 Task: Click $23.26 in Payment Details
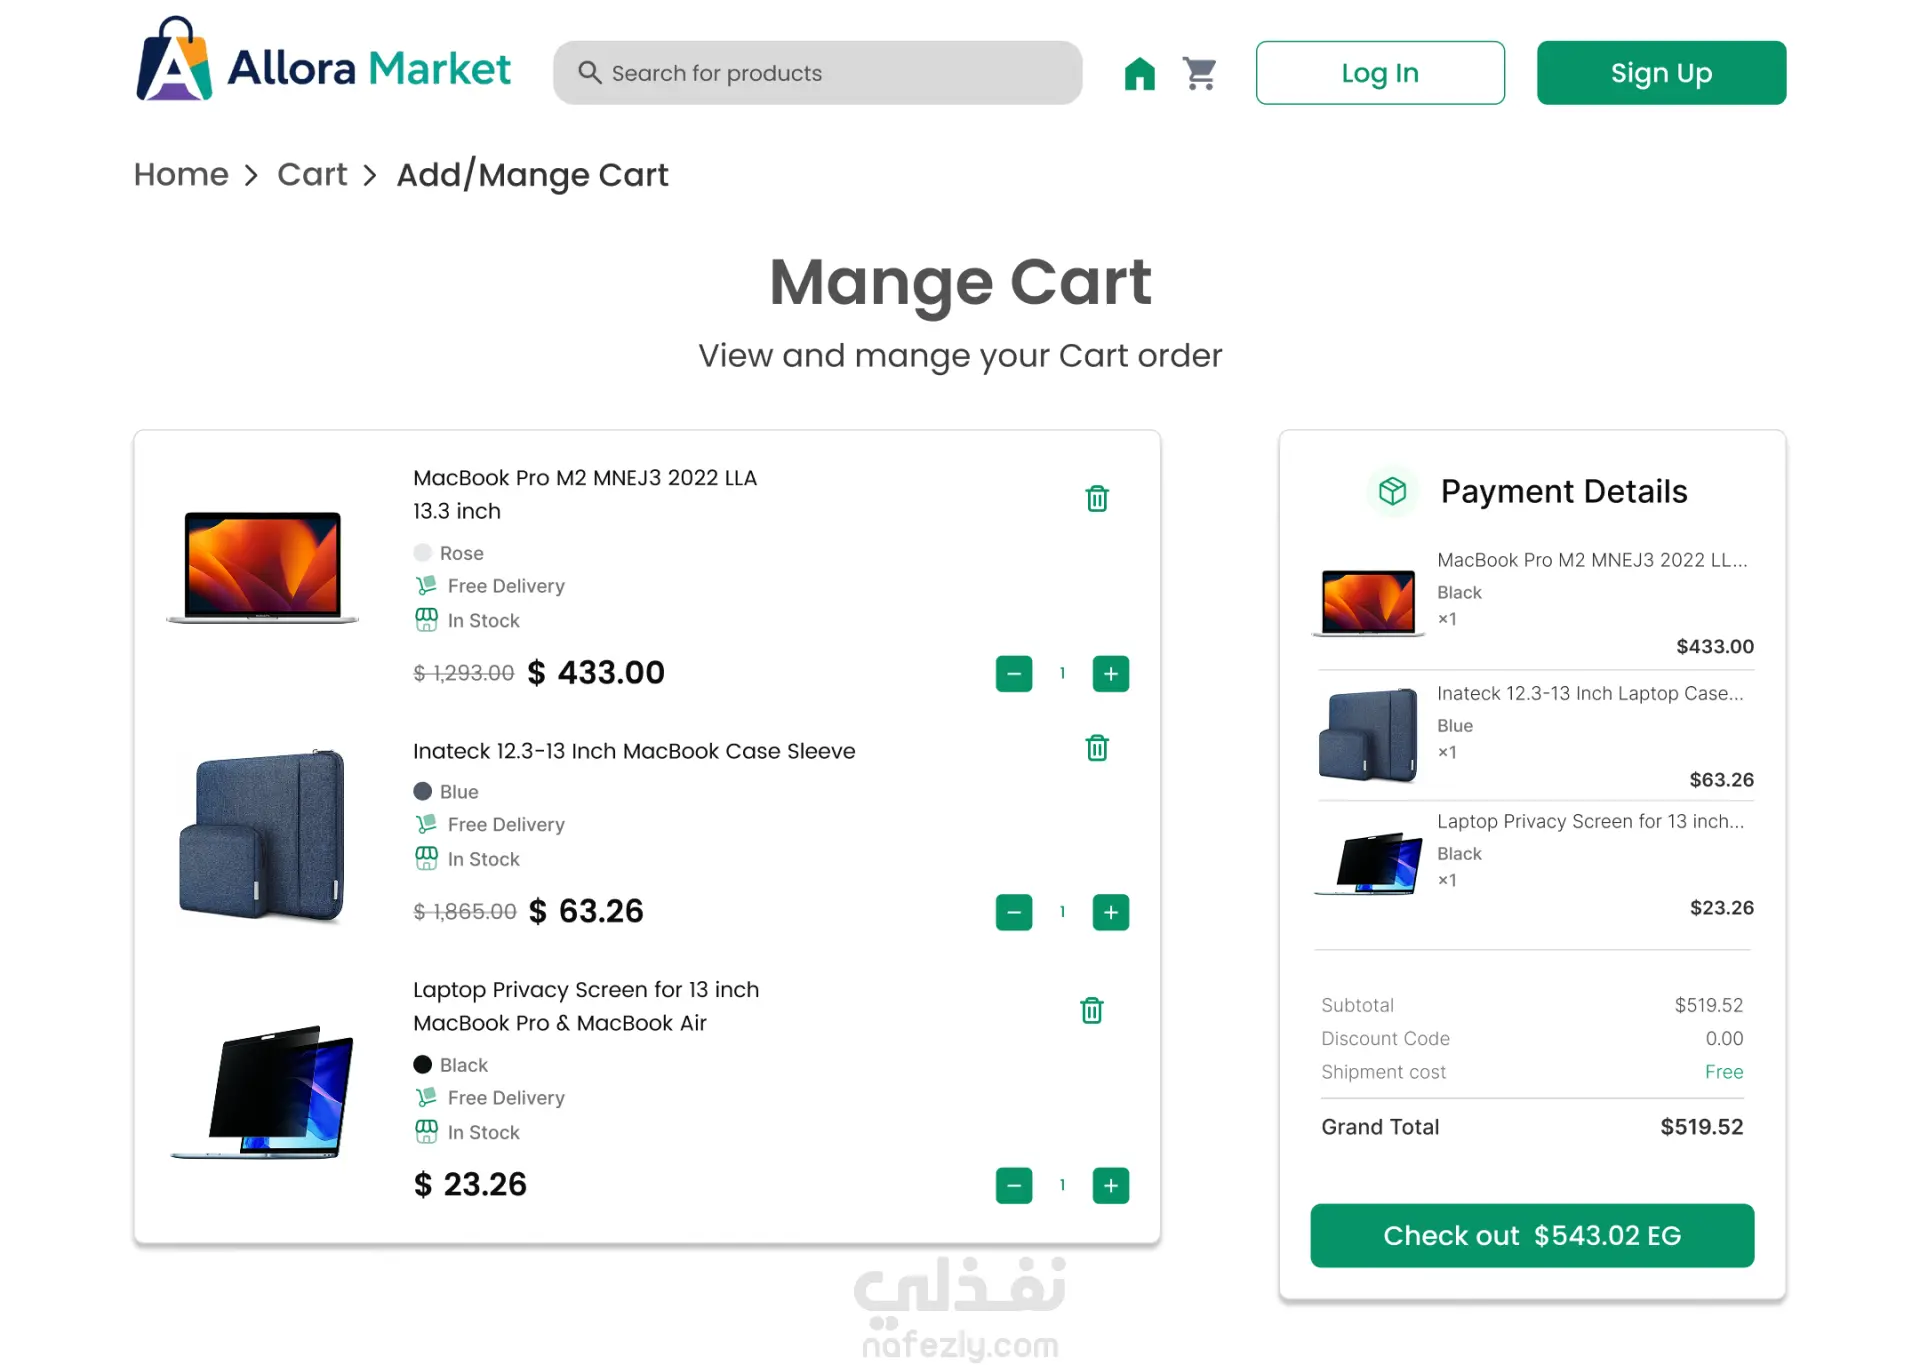(x=1721, y=907)
